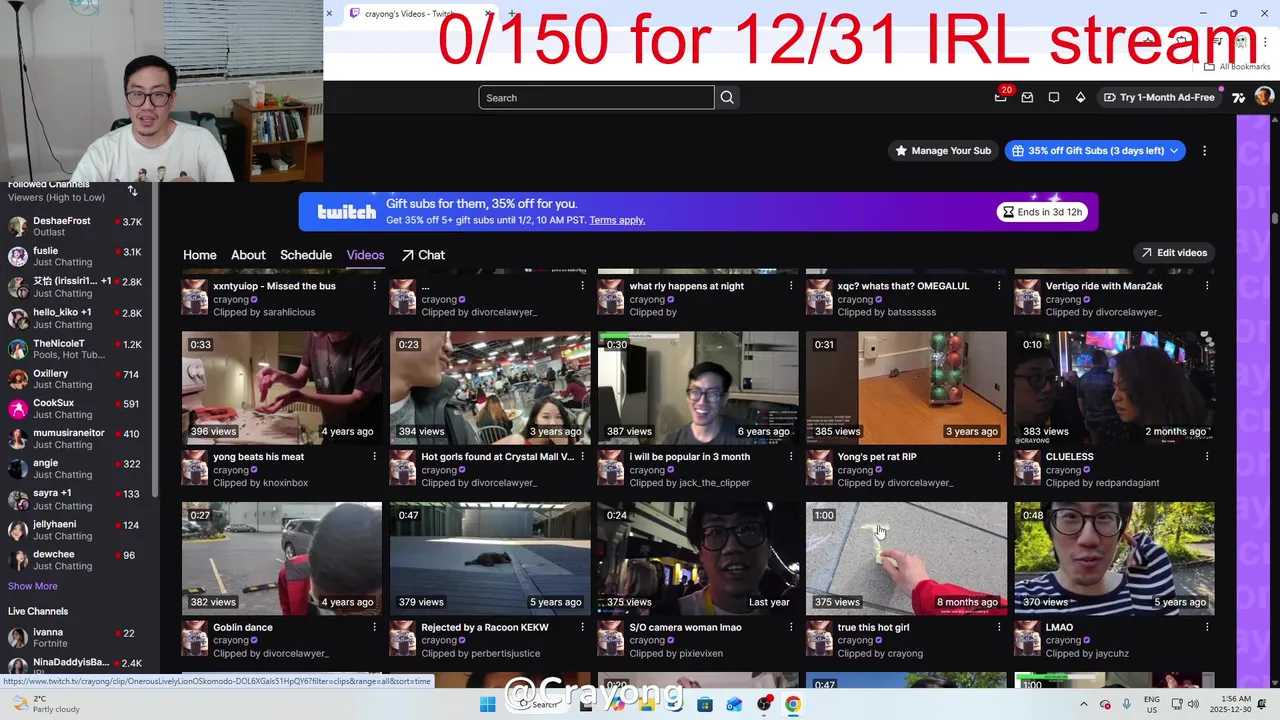
Task: Open the channel three-dot options menu
Action: point(1204,151)
